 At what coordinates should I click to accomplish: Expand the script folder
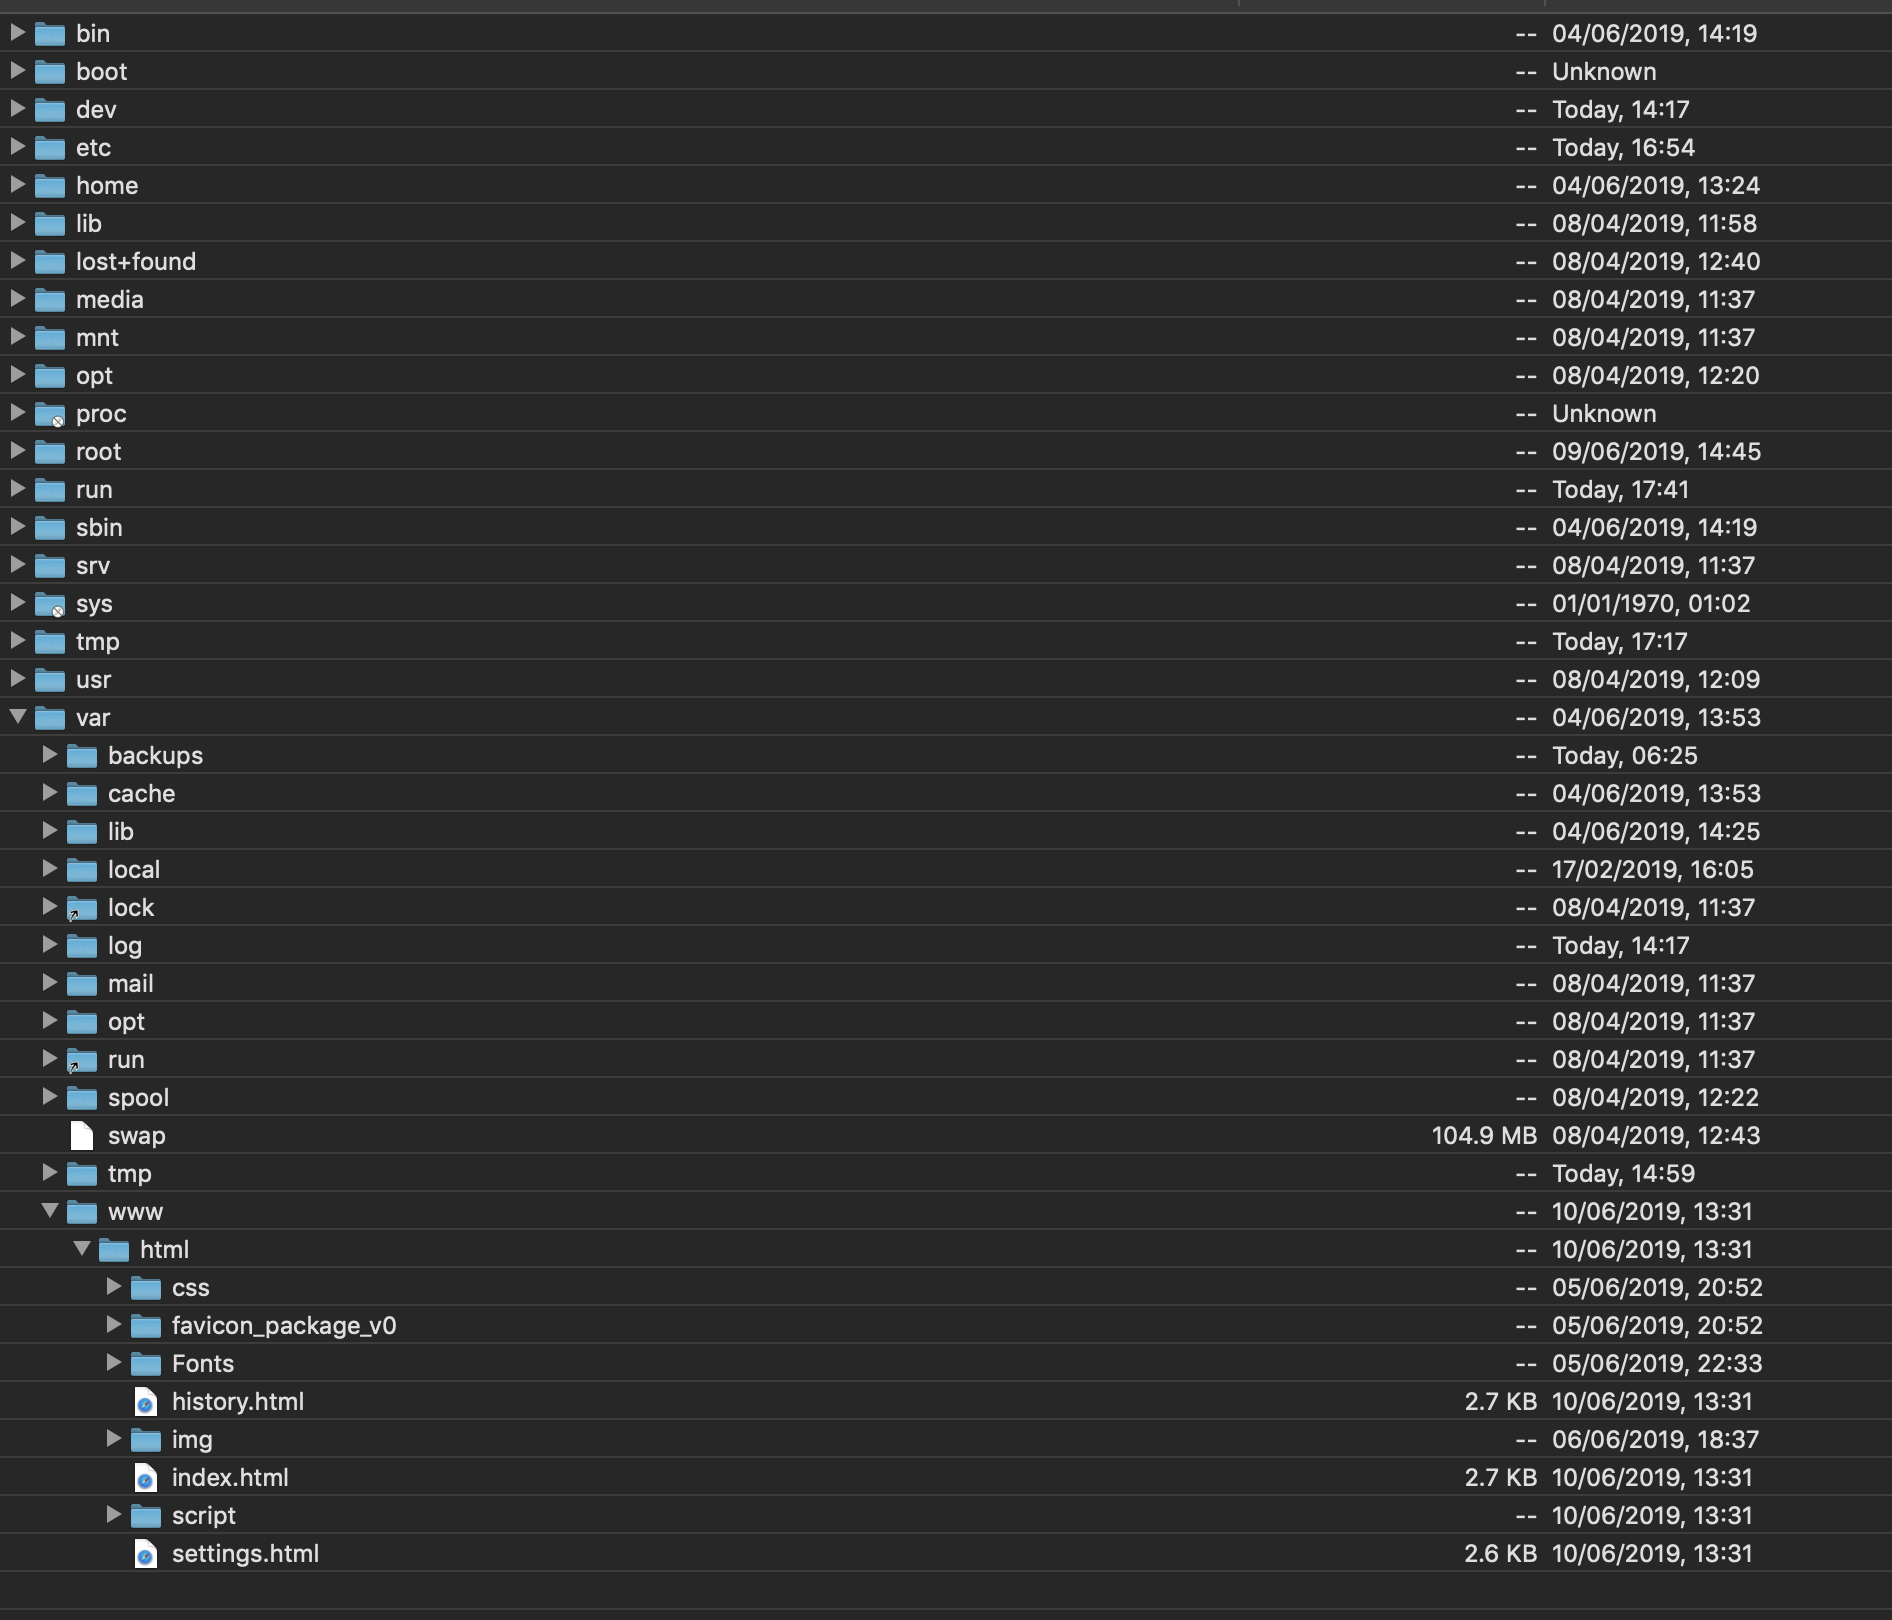point(113,1514)
